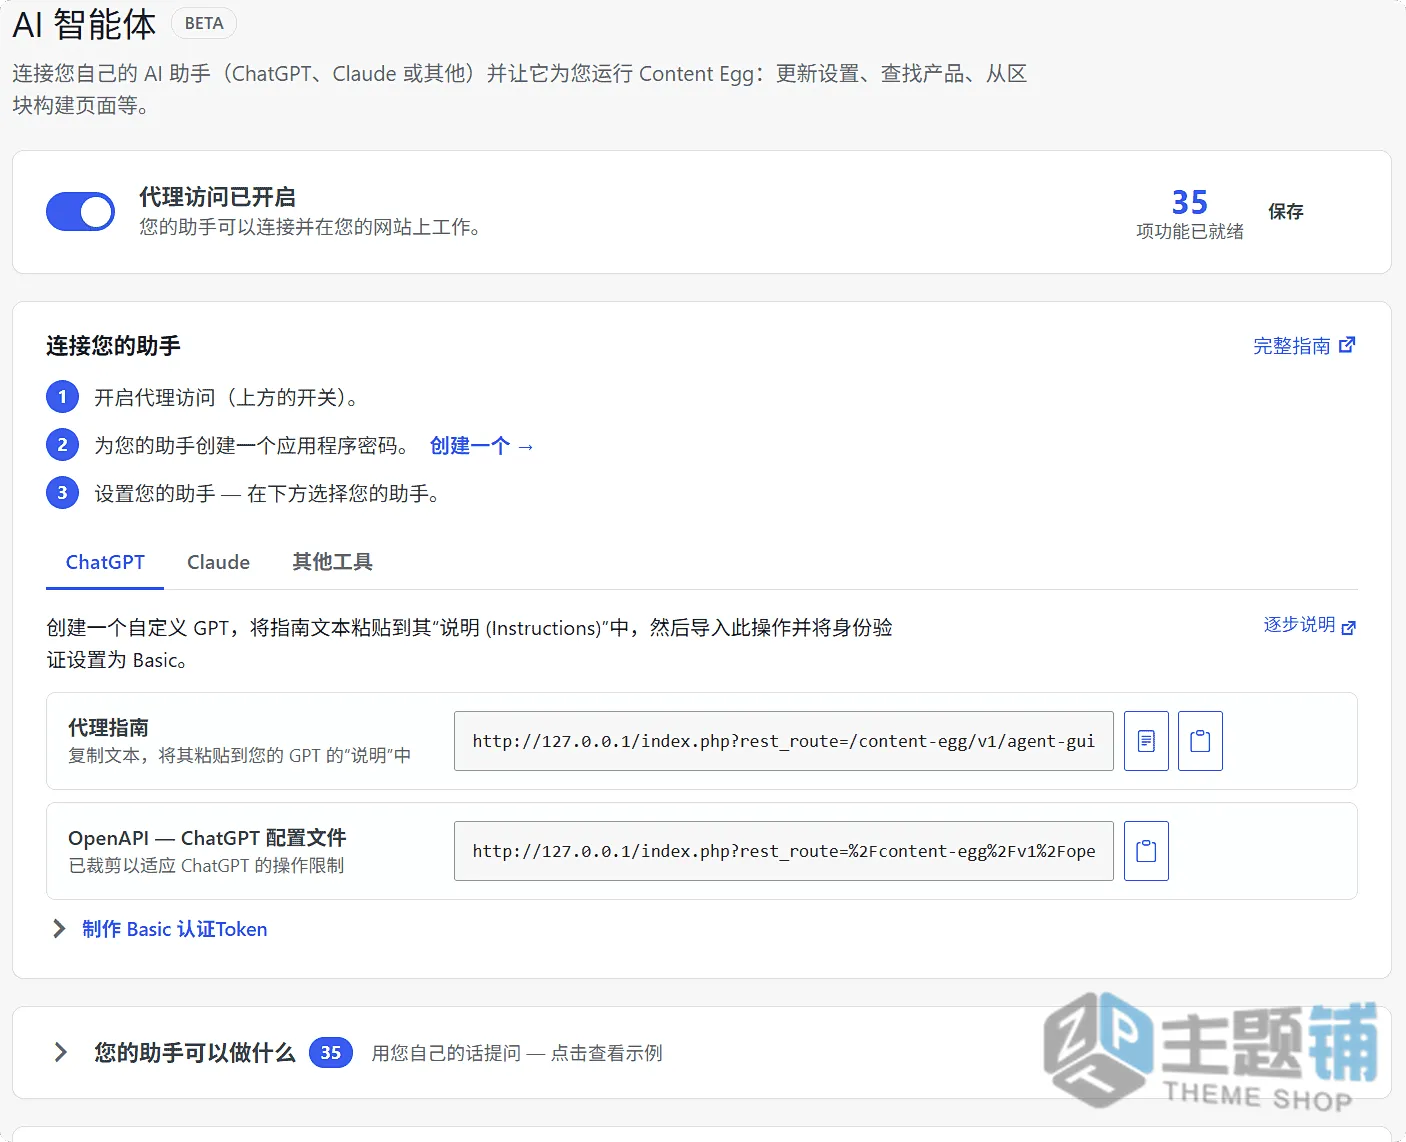The height and width of the screenshot is (1142, 1406).
Task: Click the 35 badge next to 您的助手可以做什么
Action: 331,1053
